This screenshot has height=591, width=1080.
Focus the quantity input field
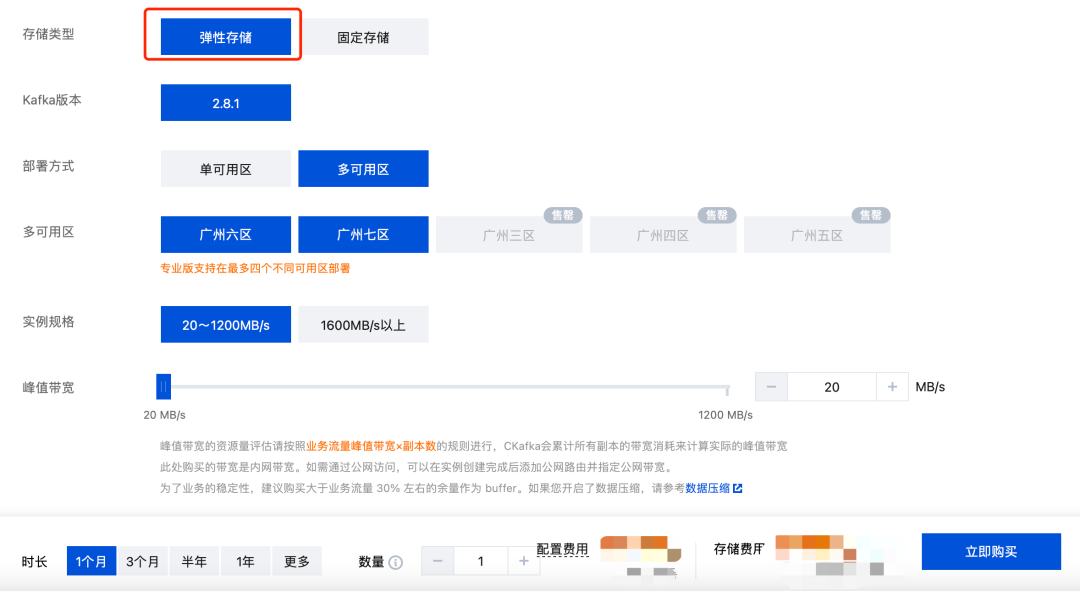click(481, 561)
